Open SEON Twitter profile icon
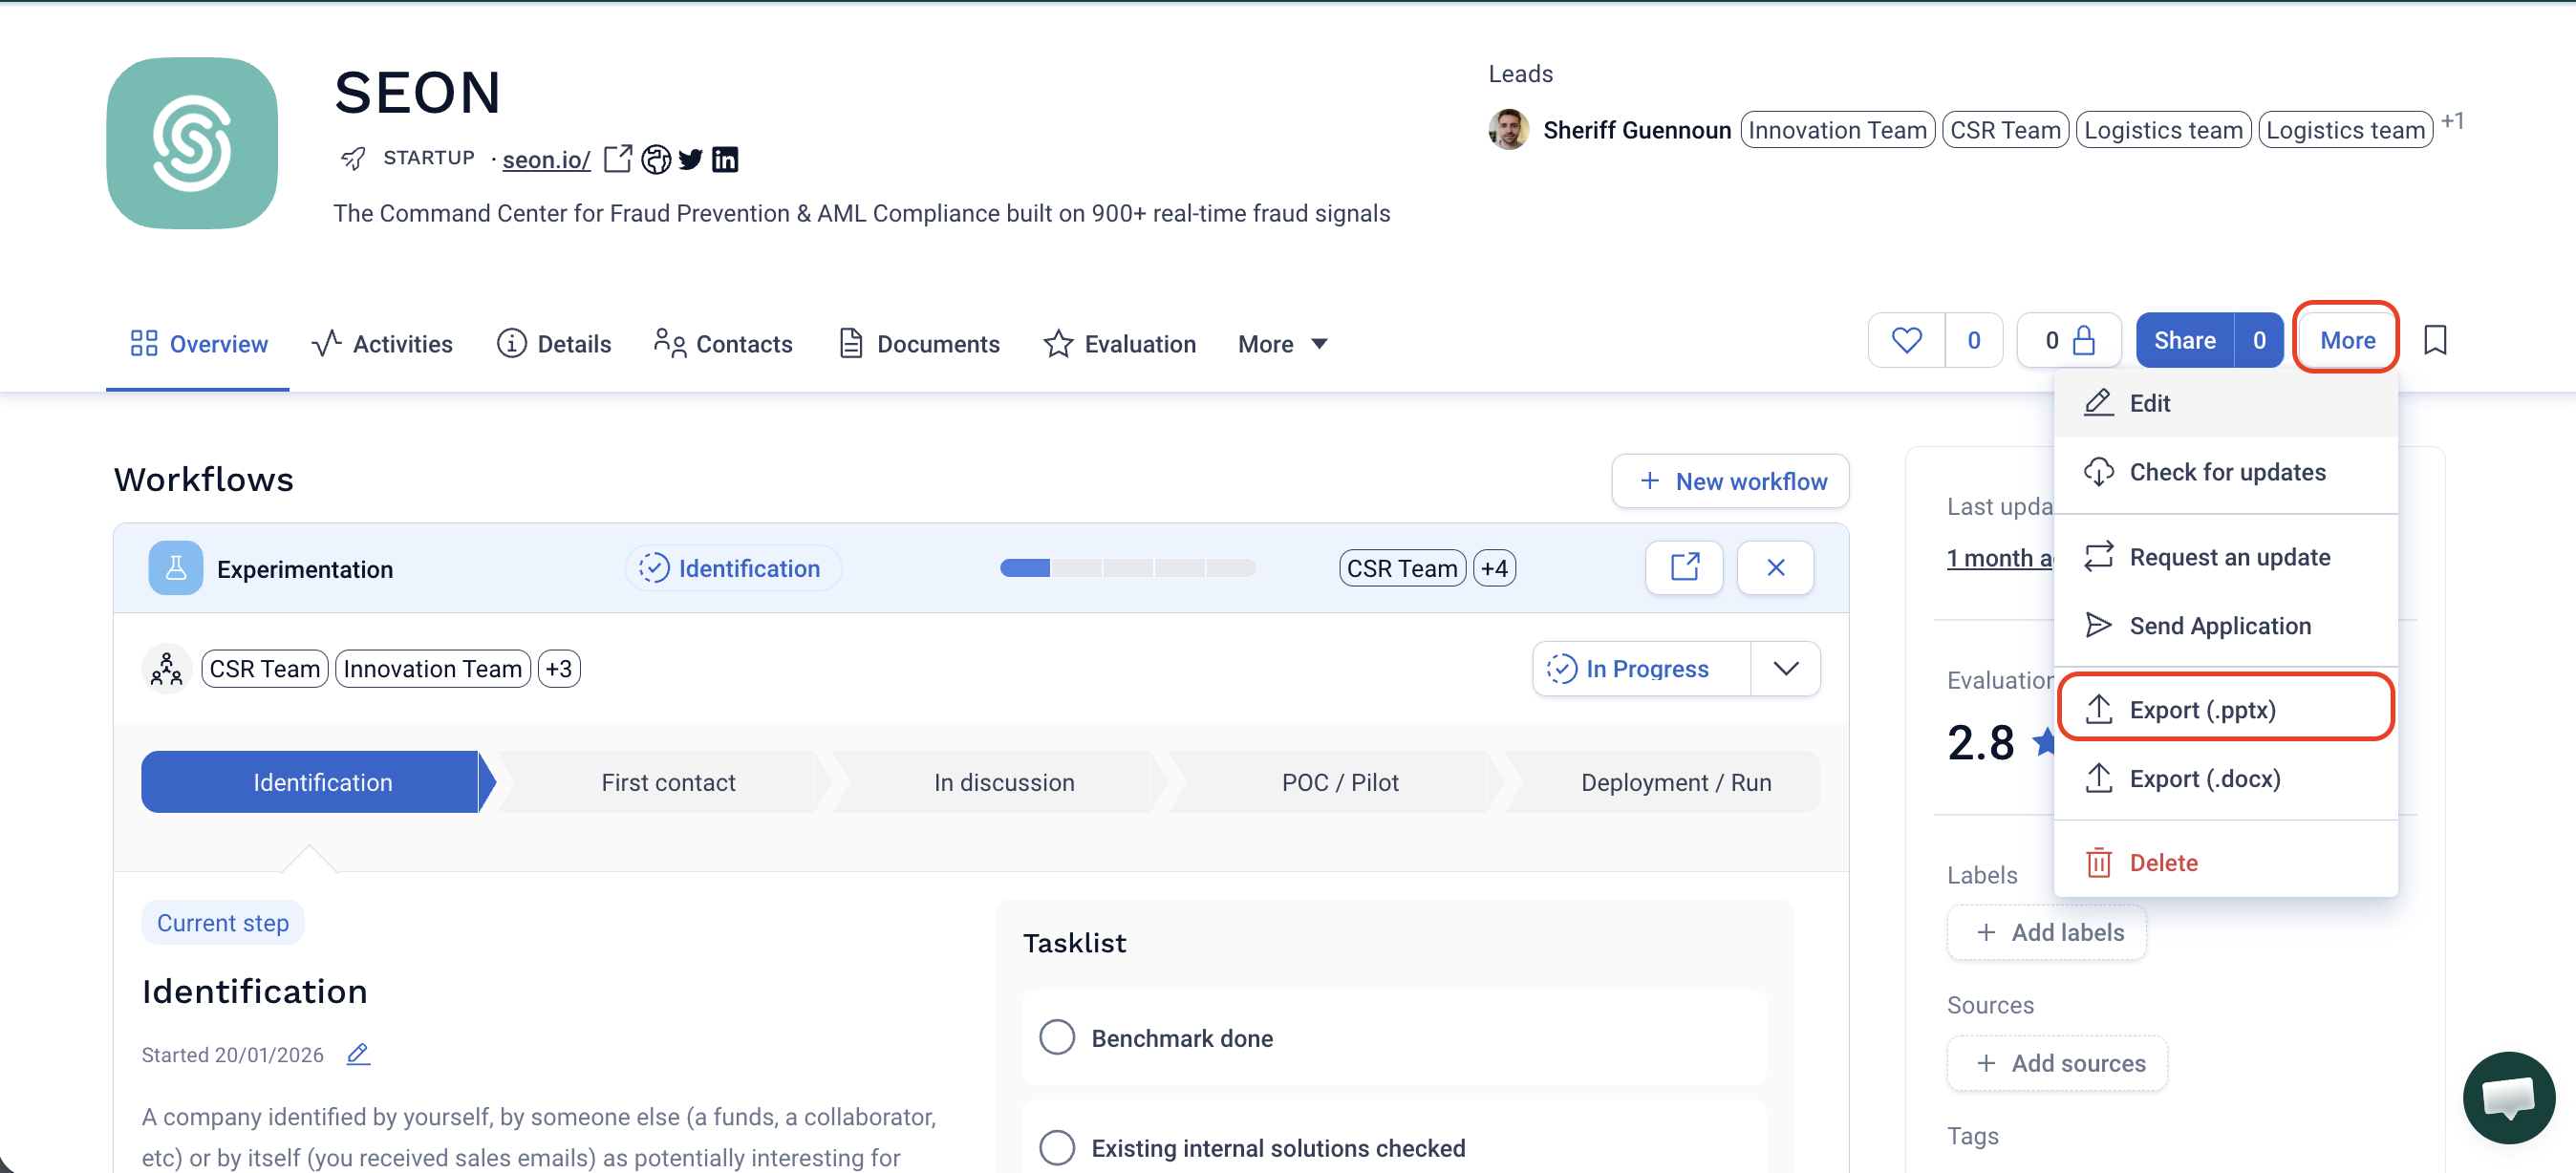This screenshot has height=1173, width=2576. tap(691, 159)
